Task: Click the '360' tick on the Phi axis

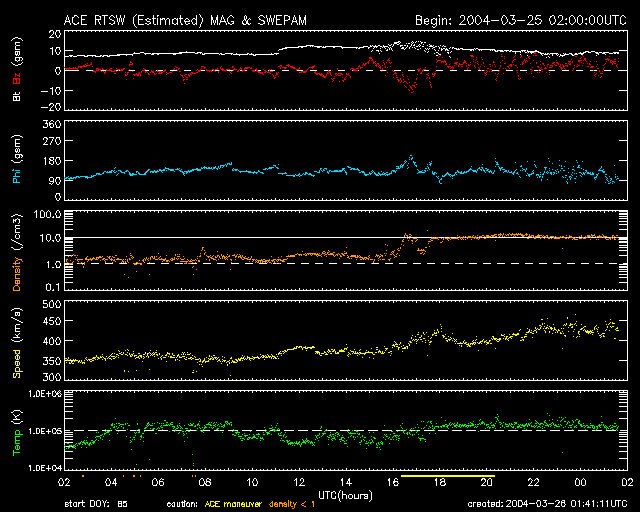Action: click(x=52, y=124)
